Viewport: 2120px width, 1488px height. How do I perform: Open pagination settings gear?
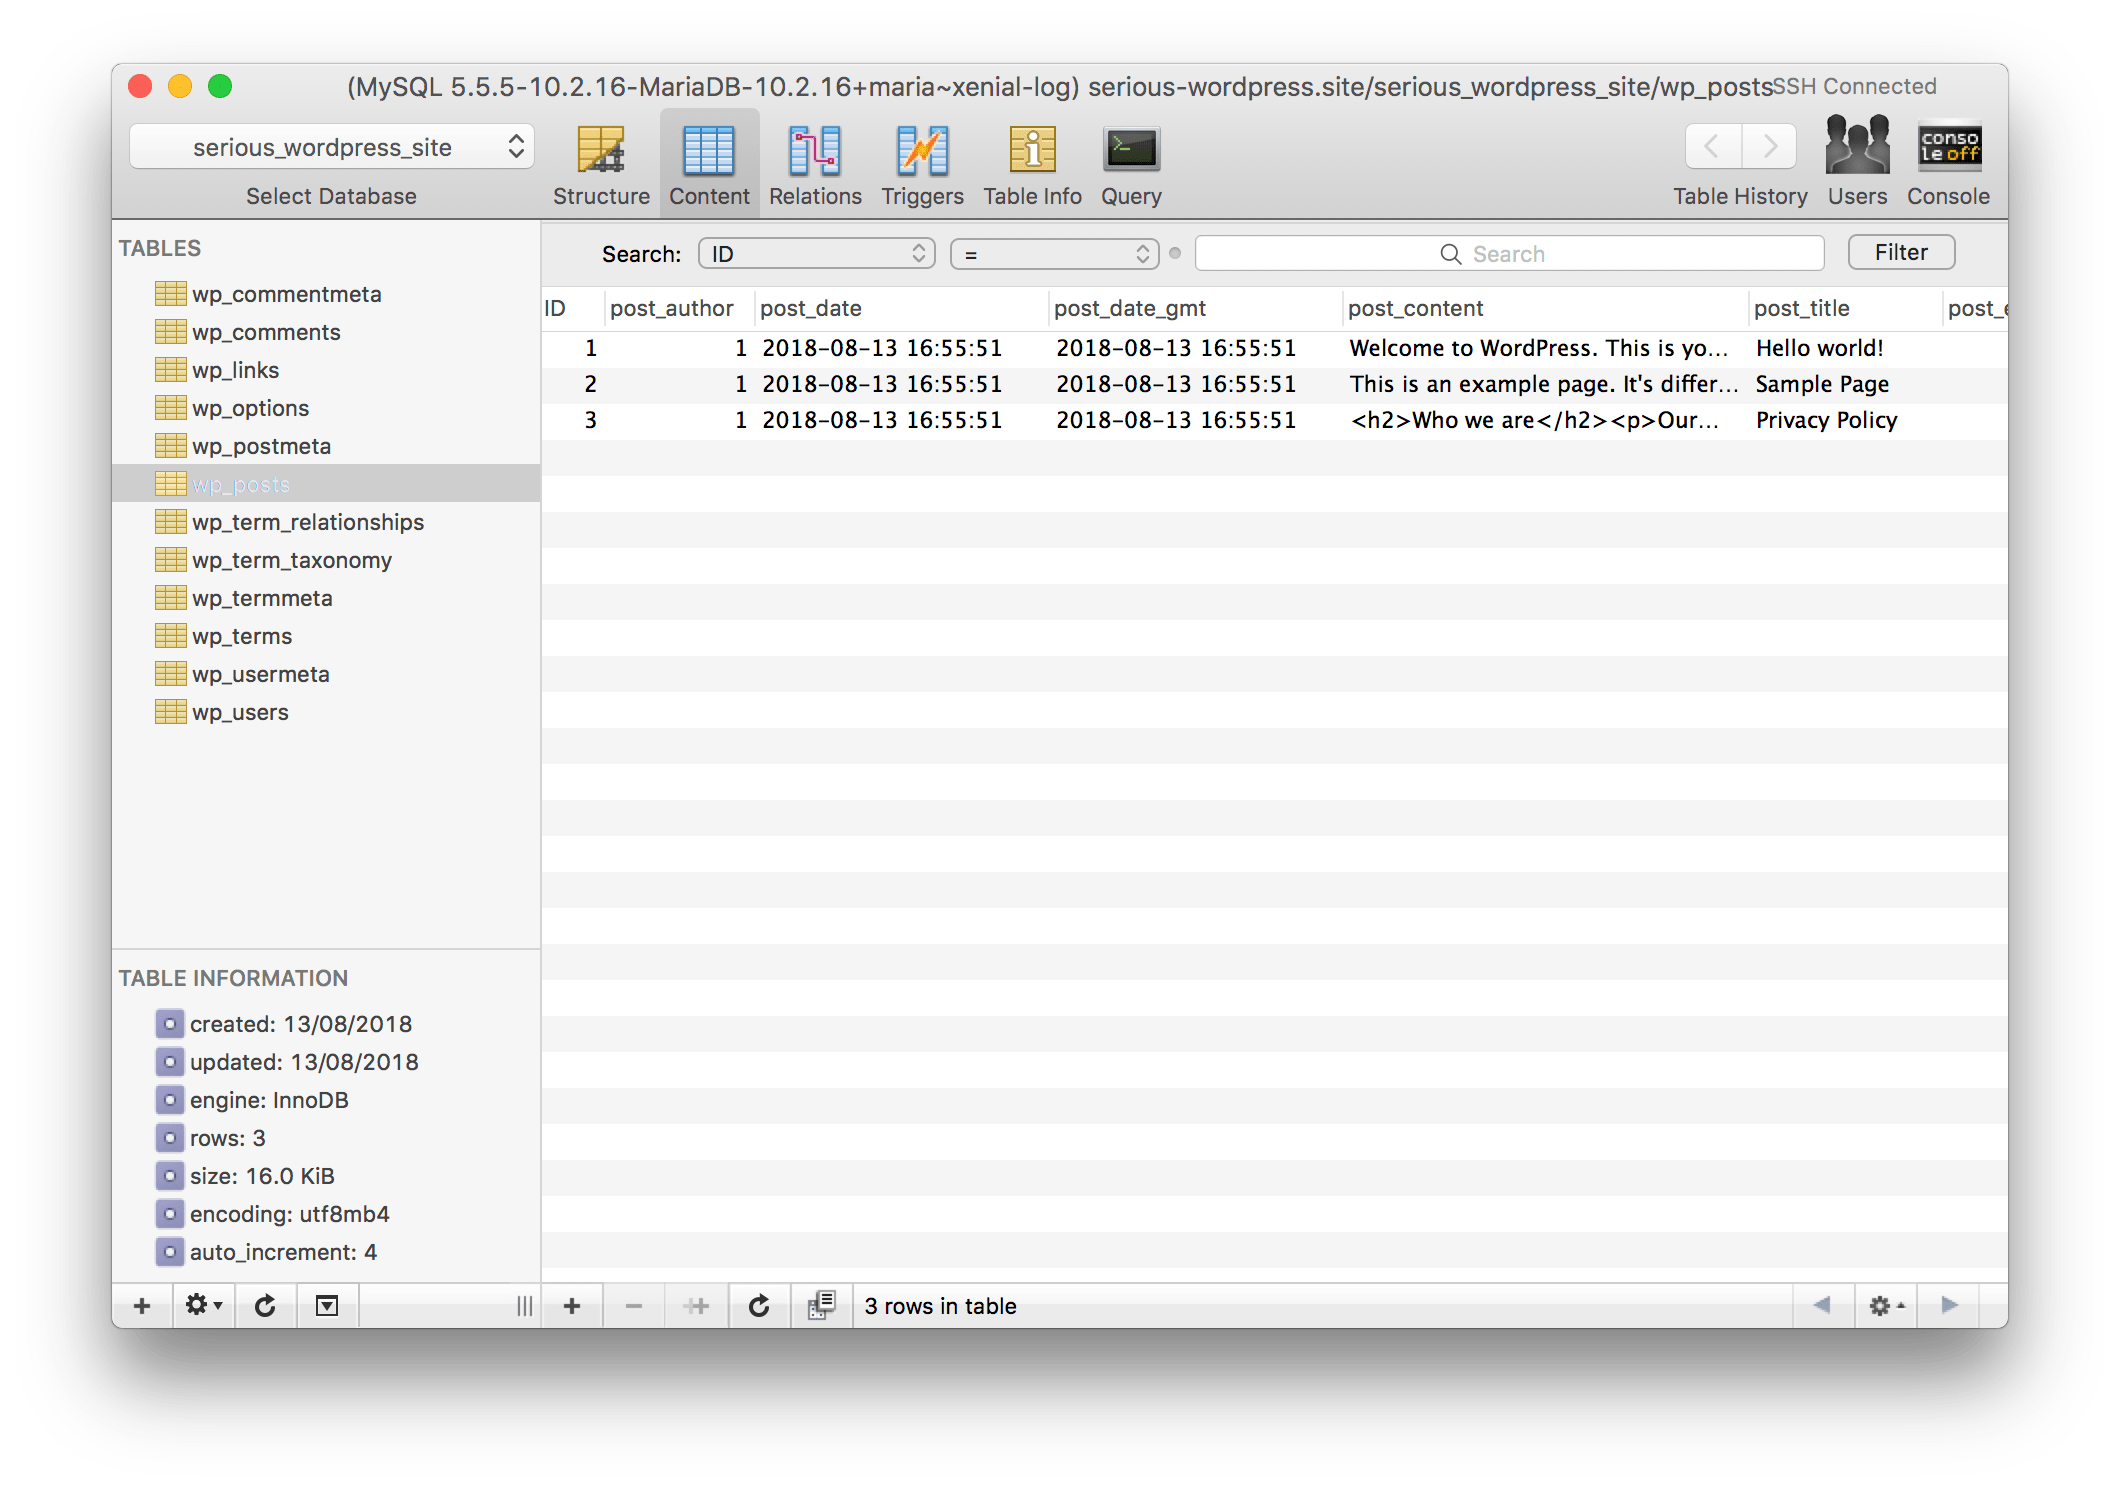click(x=1886, y=1306)
